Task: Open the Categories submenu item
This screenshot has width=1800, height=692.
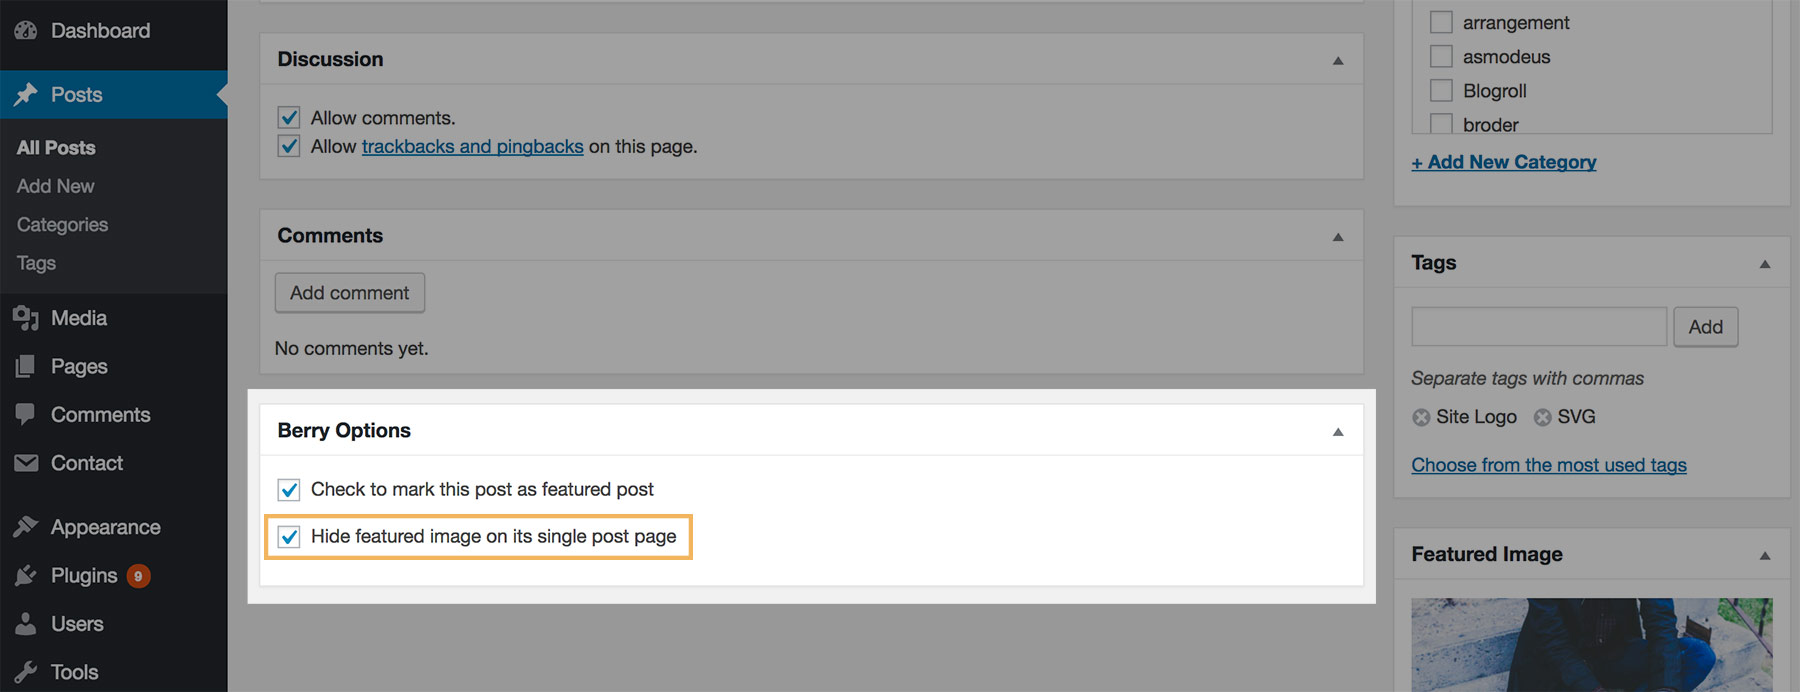Action: tap(62, 225)
